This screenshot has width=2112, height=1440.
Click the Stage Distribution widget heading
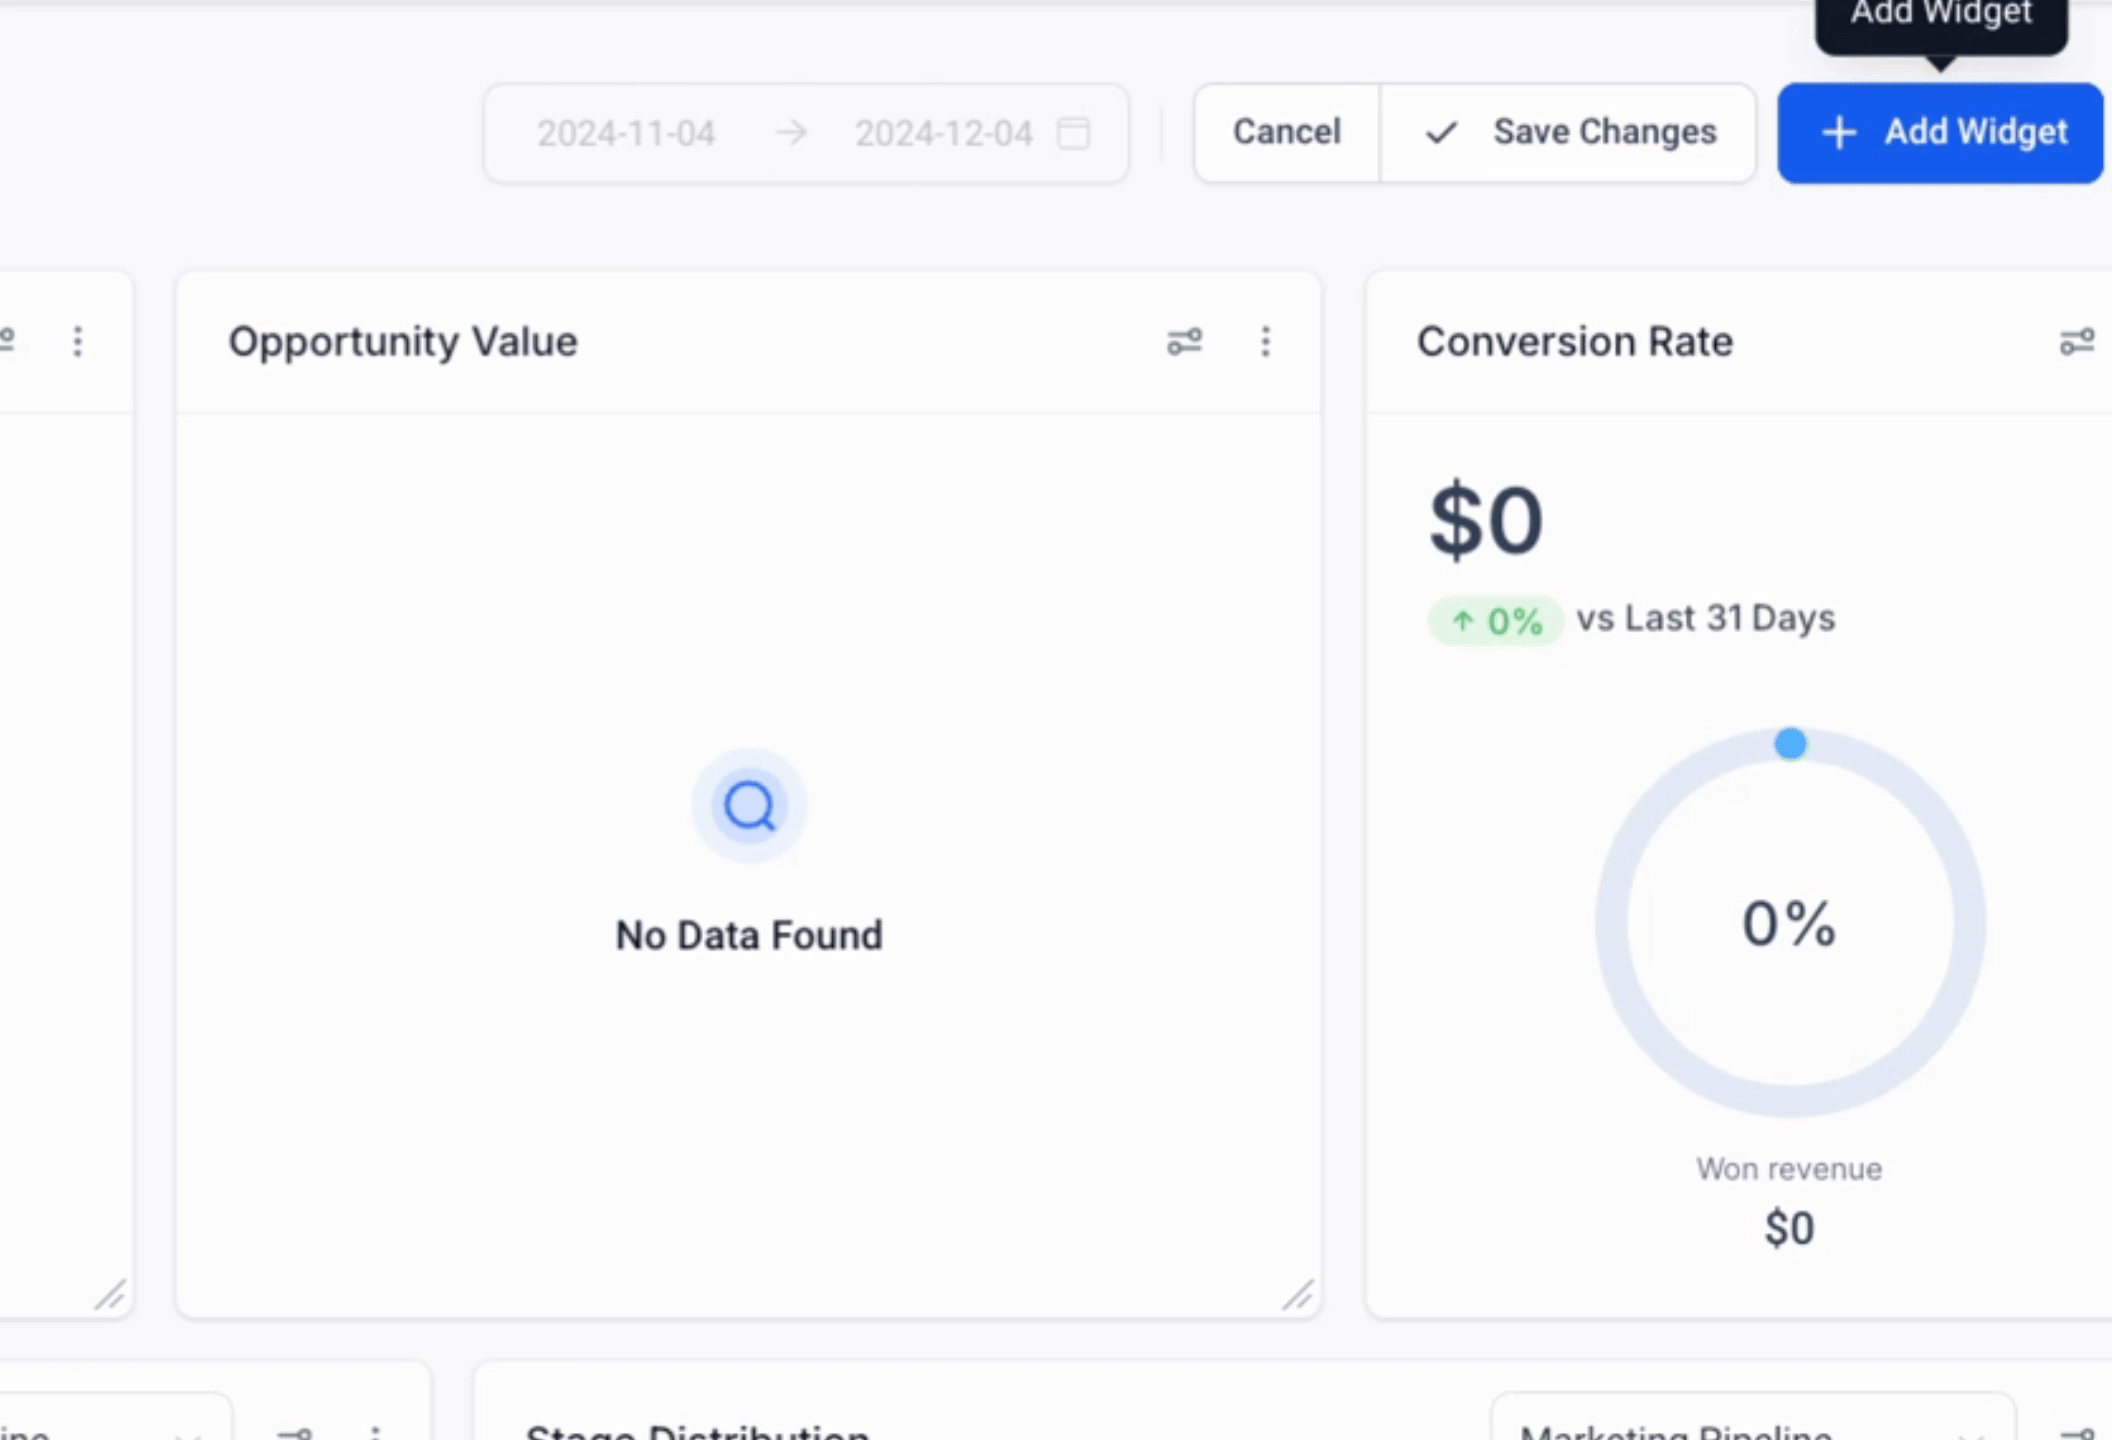click(x=697, y=1430)
